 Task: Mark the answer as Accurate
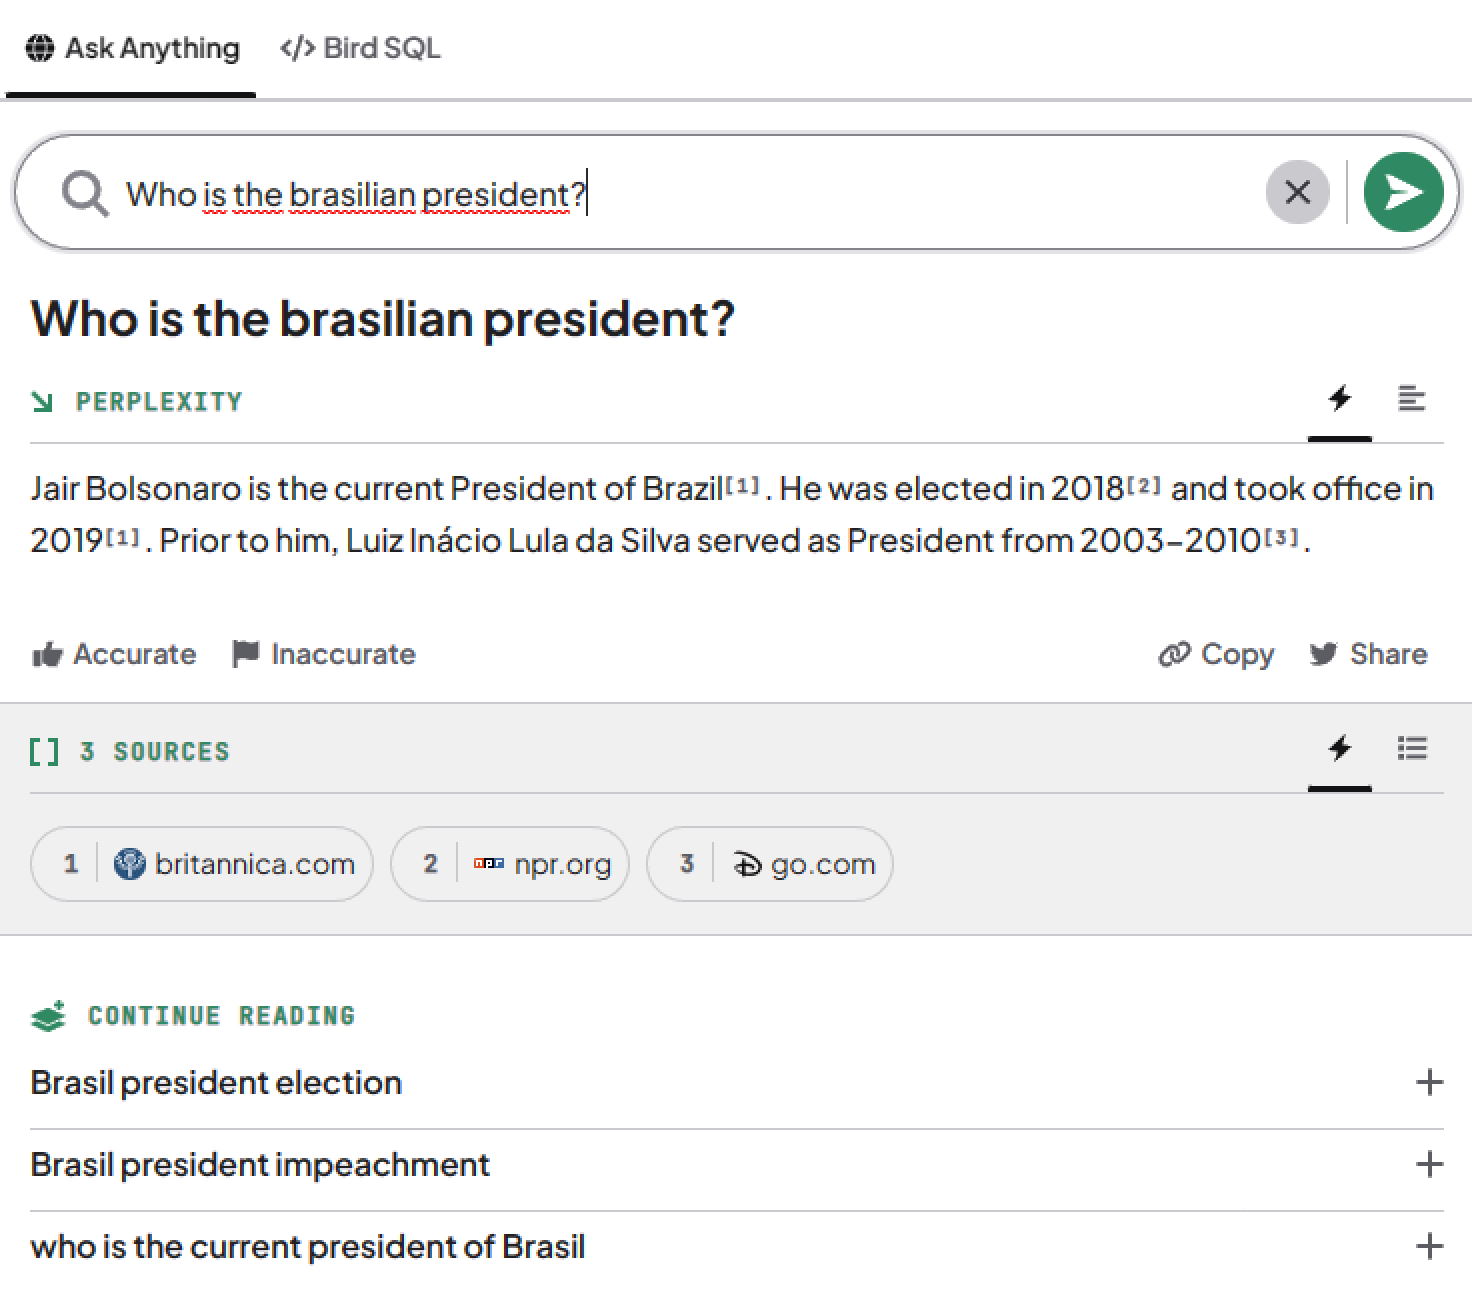coord(114,654)
